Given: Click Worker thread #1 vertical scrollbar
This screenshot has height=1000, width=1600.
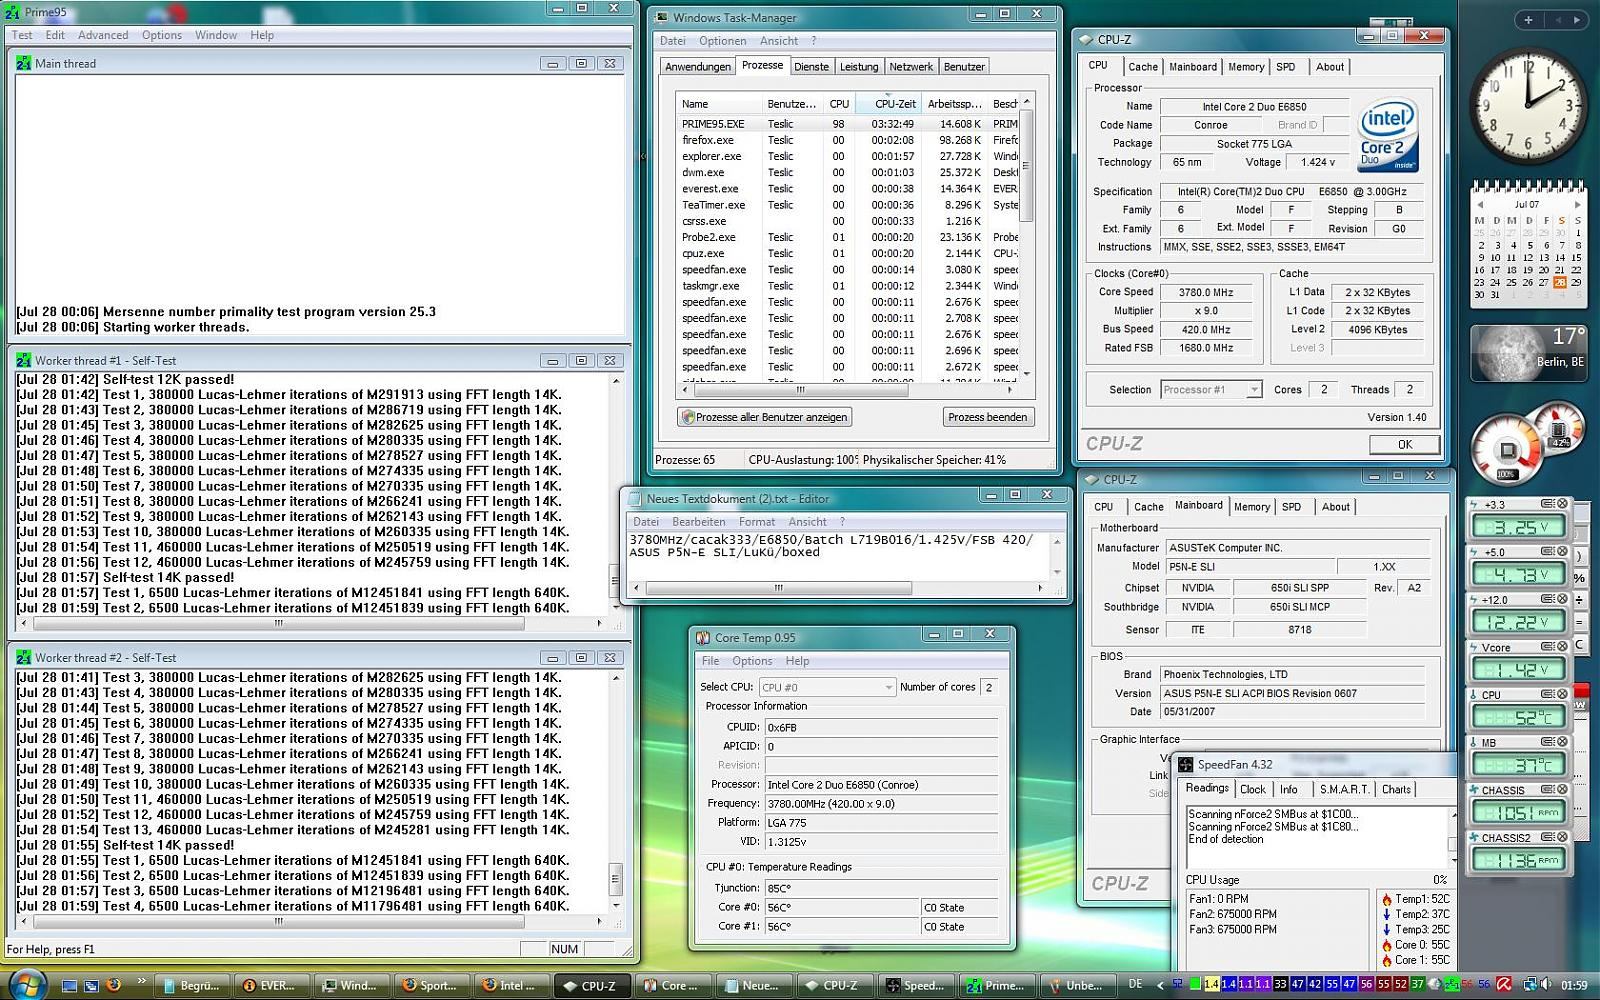Looking at the screenshot, I should point(615,494).
